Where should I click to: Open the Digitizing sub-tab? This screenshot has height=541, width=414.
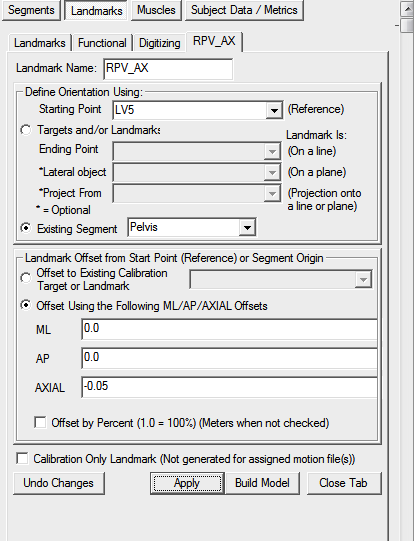tap(159, 43)
